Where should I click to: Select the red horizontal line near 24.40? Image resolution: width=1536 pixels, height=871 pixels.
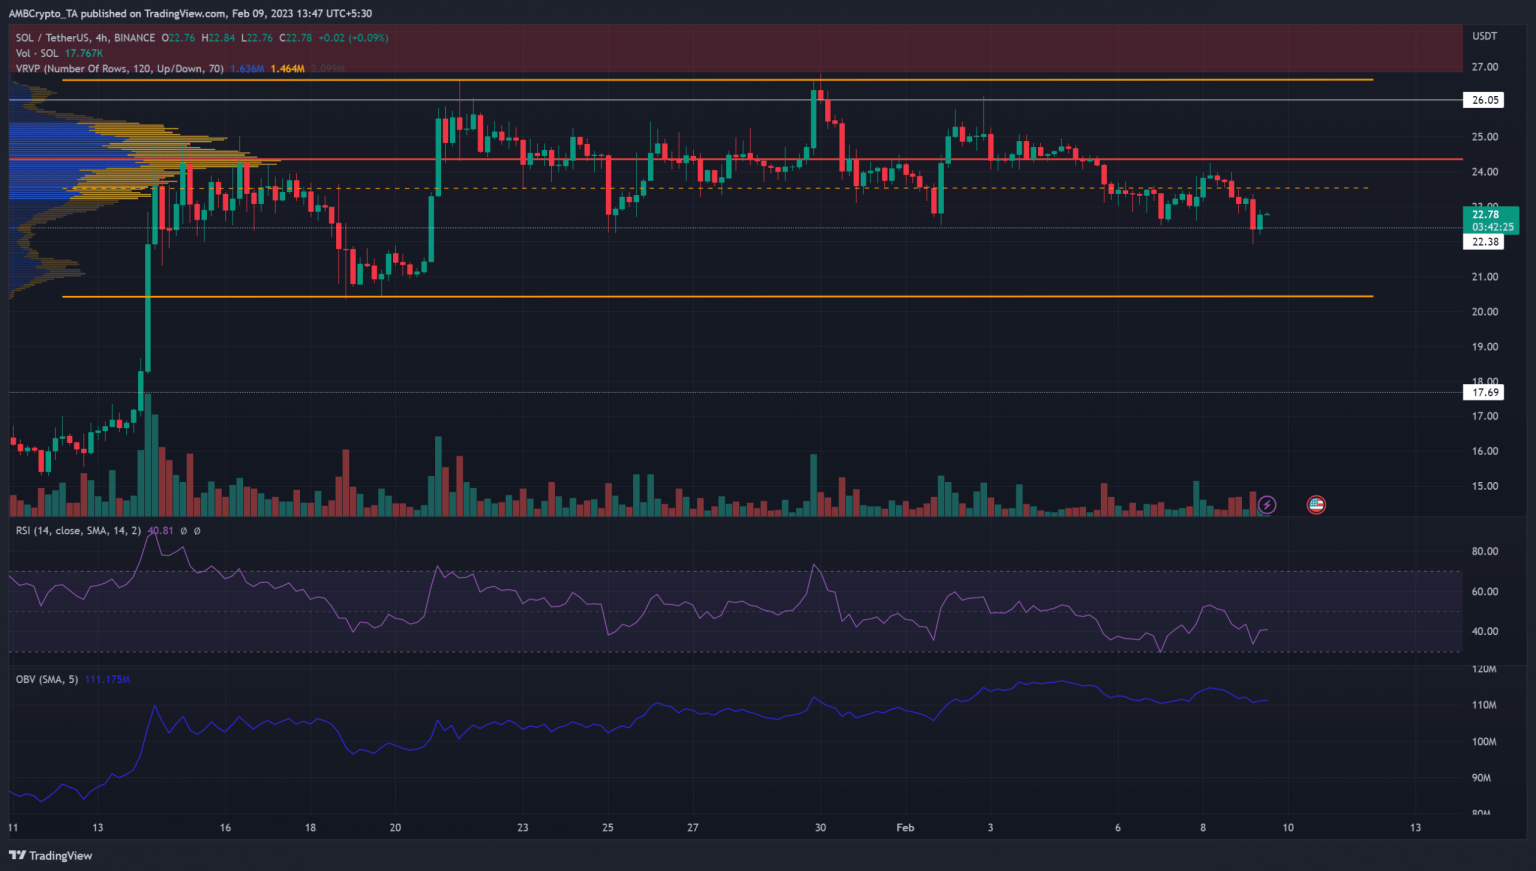(800, 159)
